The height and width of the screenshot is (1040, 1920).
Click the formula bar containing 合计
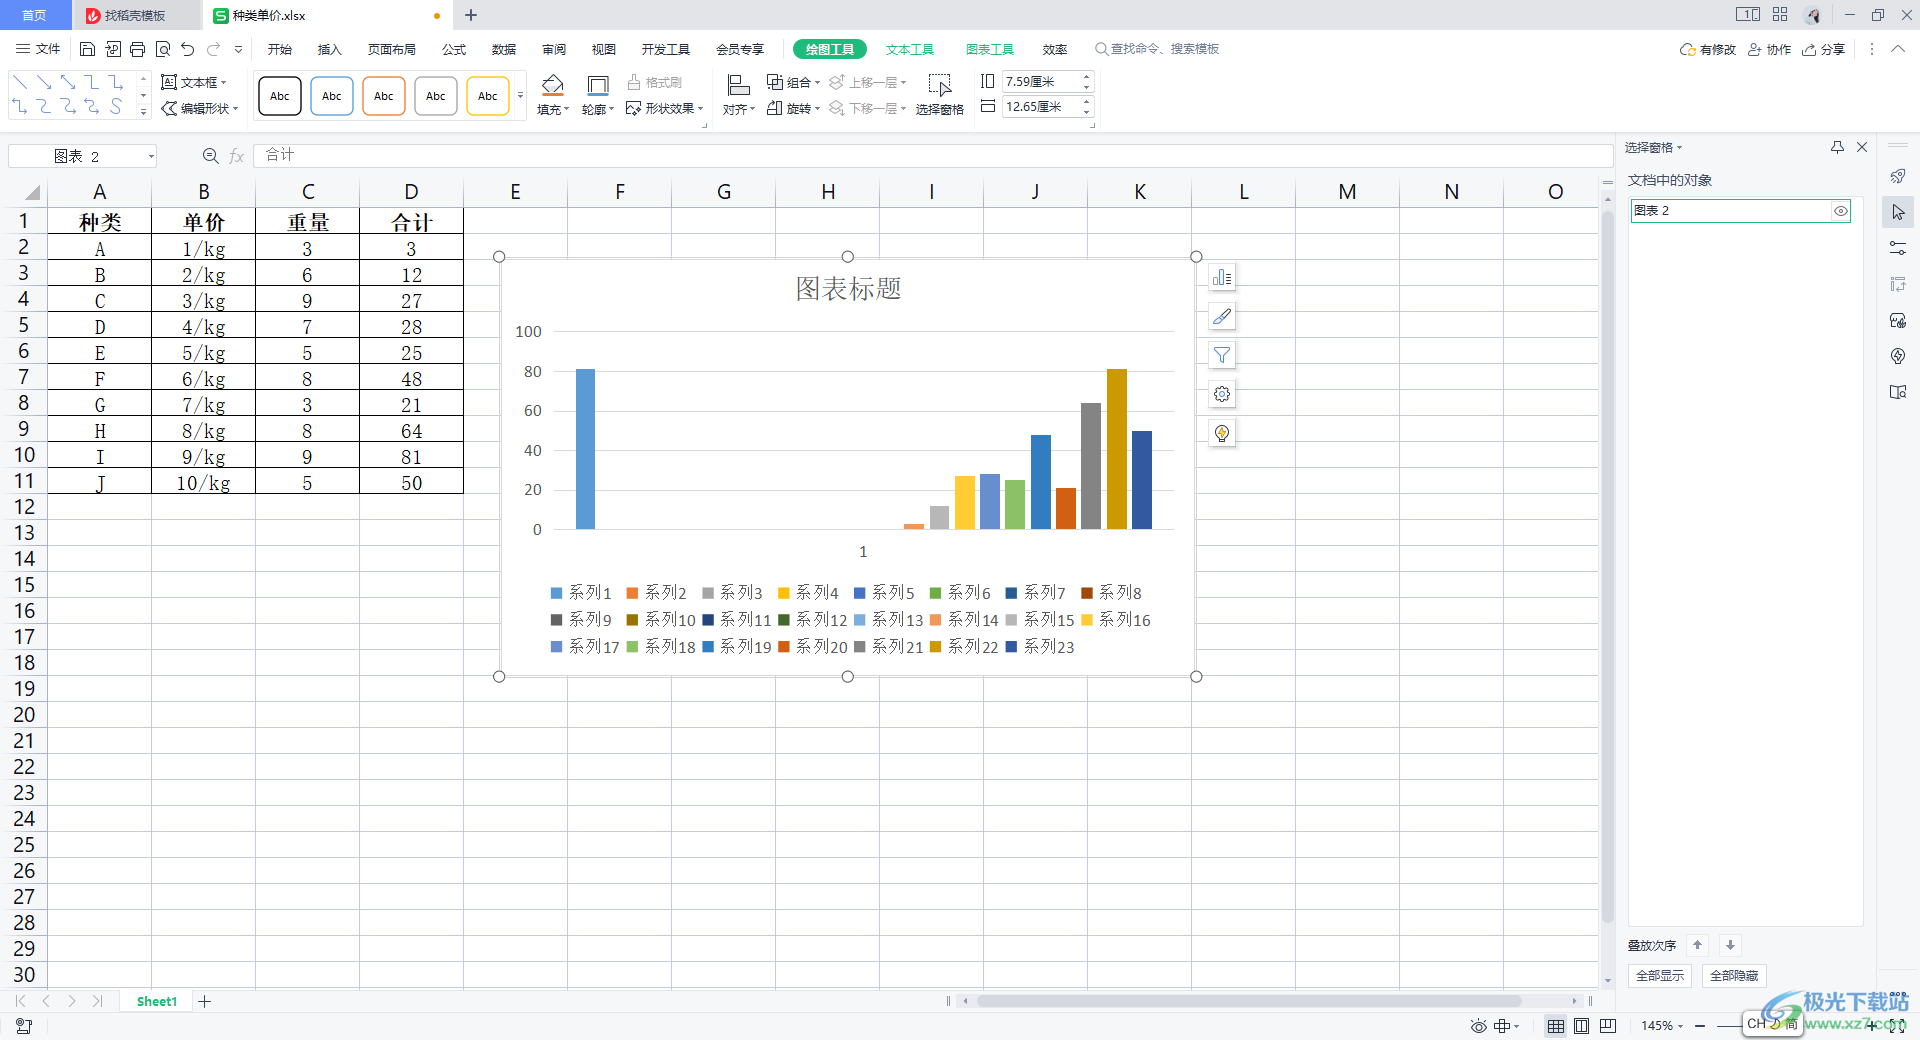pos(932,155)
